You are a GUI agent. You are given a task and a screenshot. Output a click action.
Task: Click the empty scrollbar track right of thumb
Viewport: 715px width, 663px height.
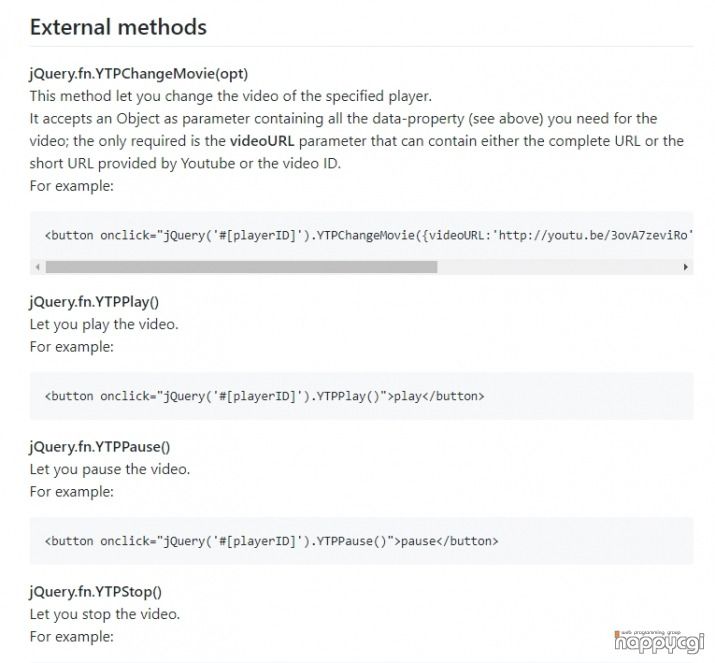click(x=559, y=267)
